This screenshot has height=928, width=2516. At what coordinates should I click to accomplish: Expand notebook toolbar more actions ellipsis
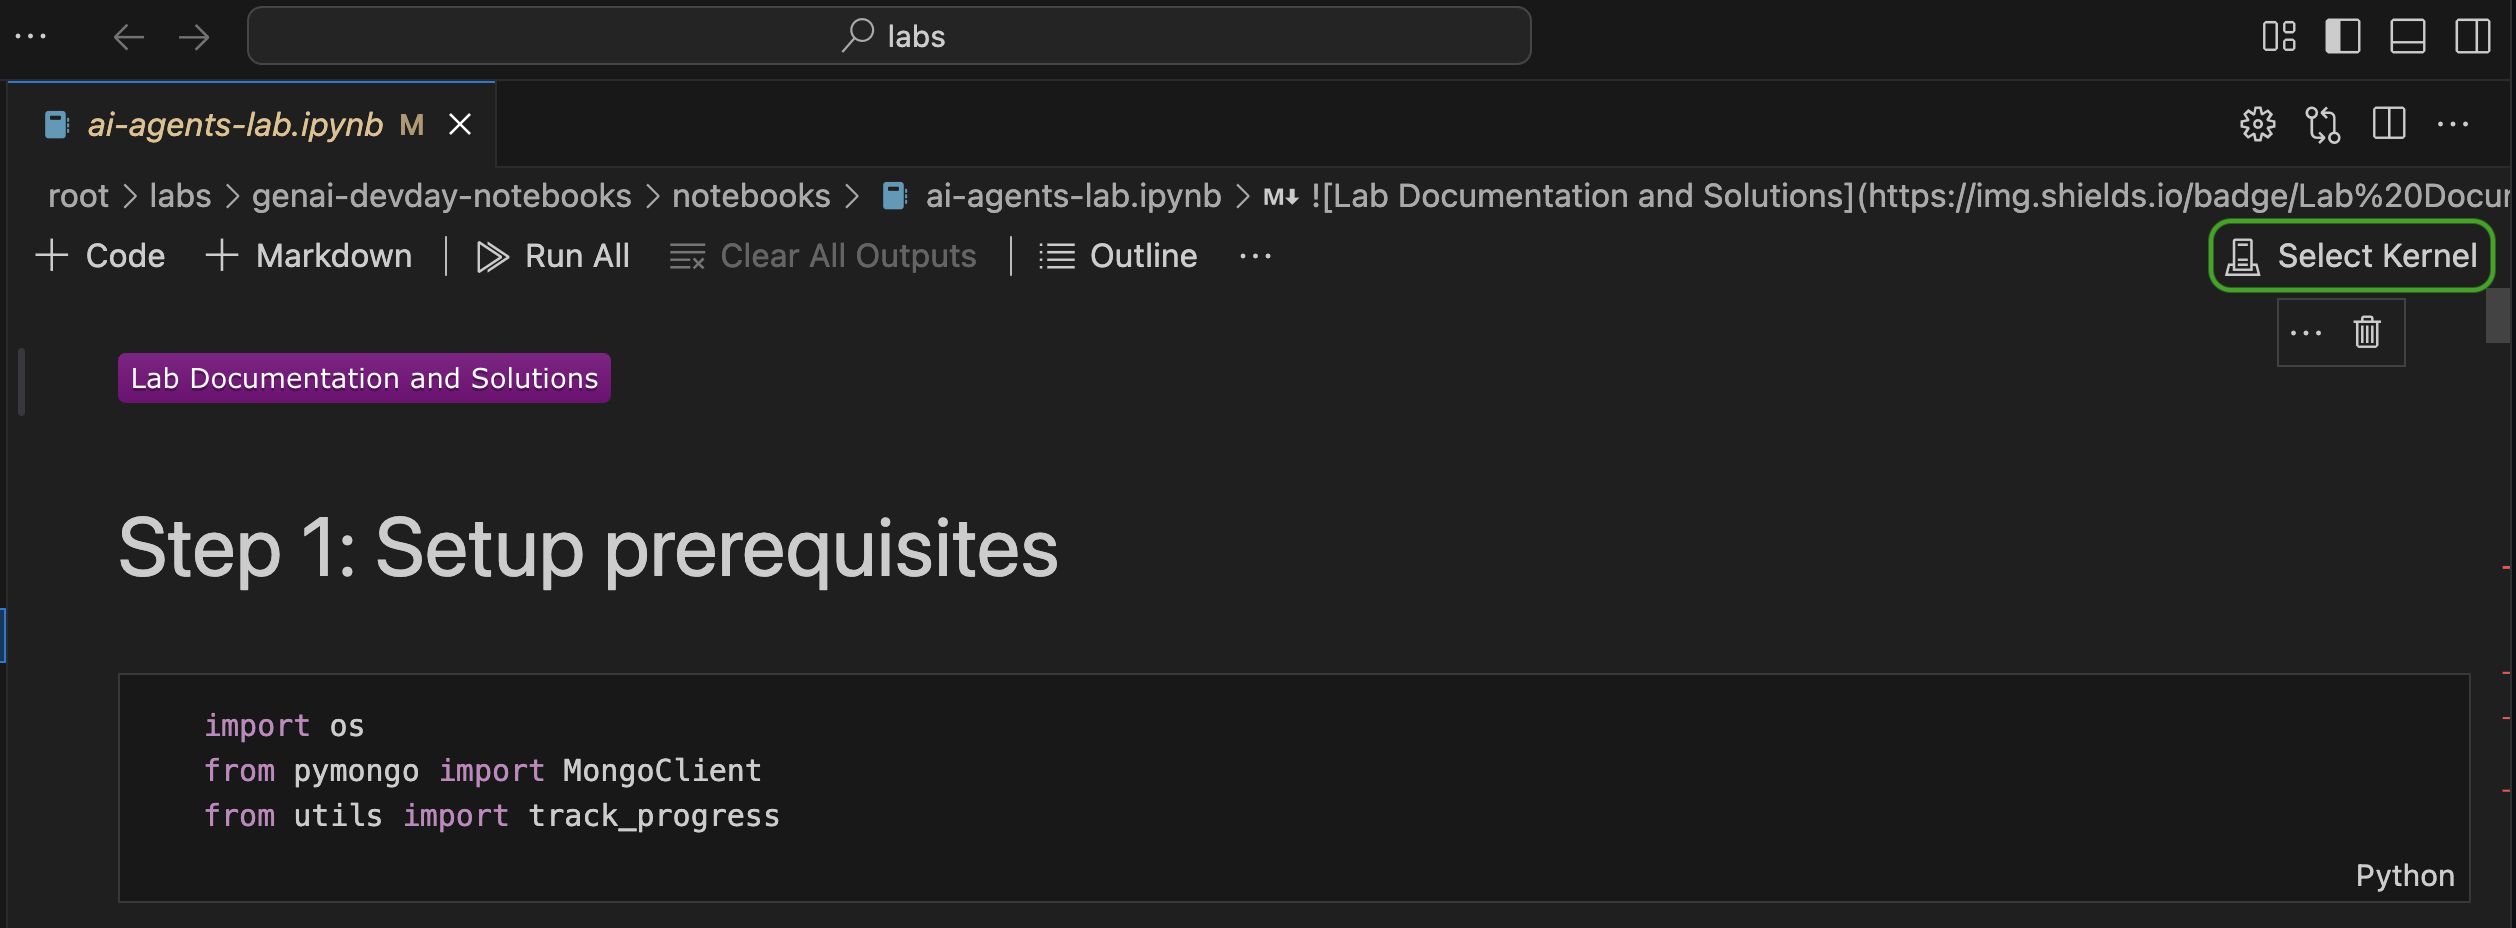click(1255, 256)
